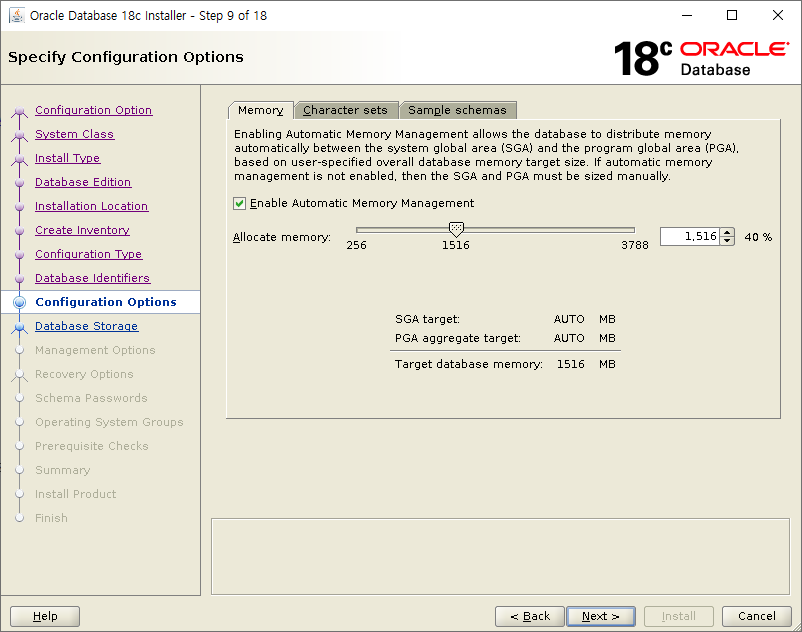Click the Help button
The width and height of the screenshot is (802, 632).
45,616
